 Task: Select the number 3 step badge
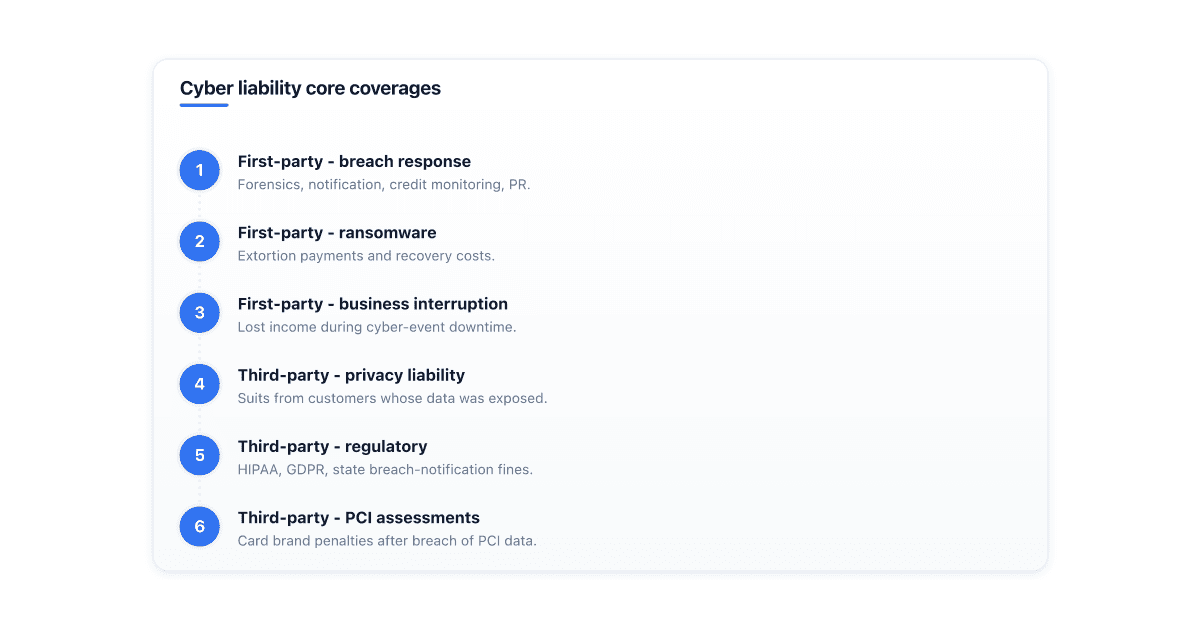199,313
